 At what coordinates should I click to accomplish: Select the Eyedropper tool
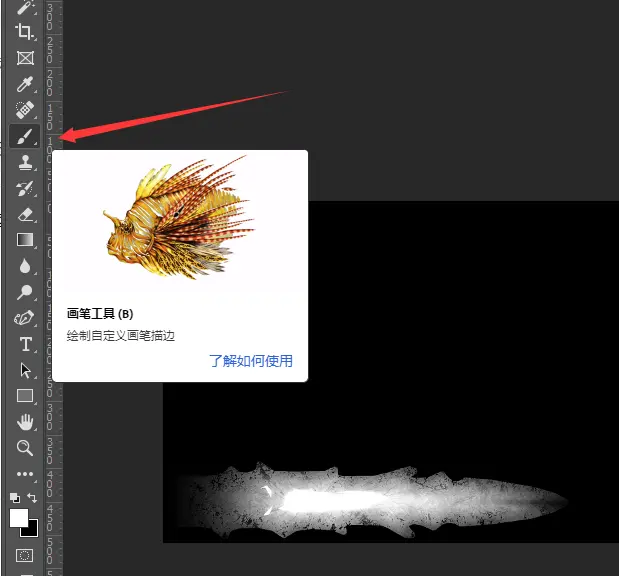(24, 84)
